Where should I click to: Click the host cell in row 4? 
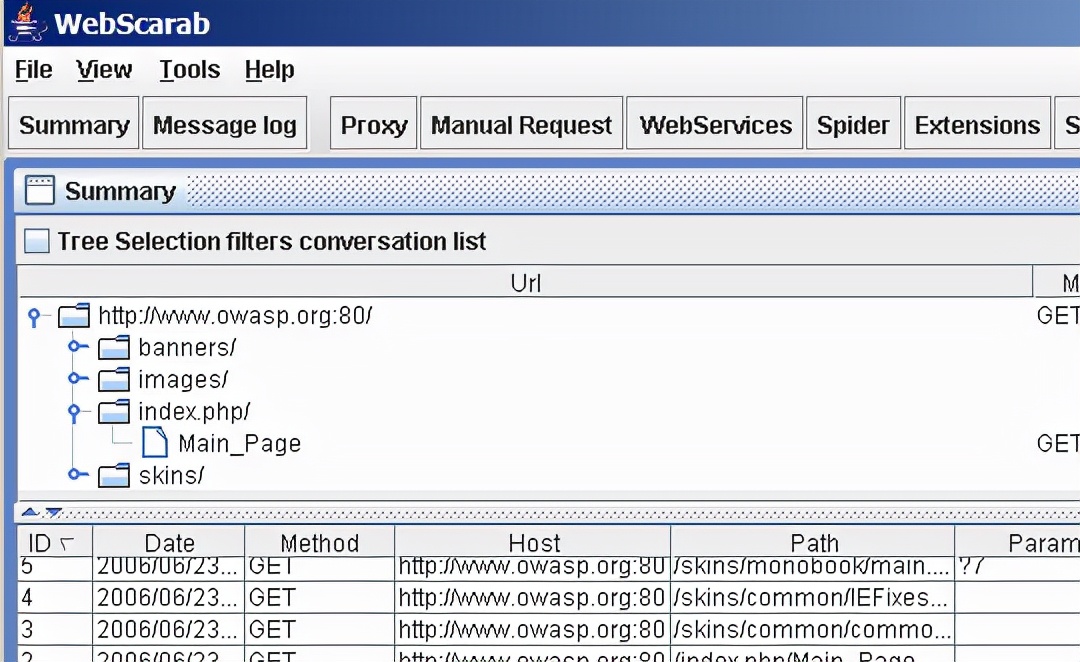[x=533, y=597]
